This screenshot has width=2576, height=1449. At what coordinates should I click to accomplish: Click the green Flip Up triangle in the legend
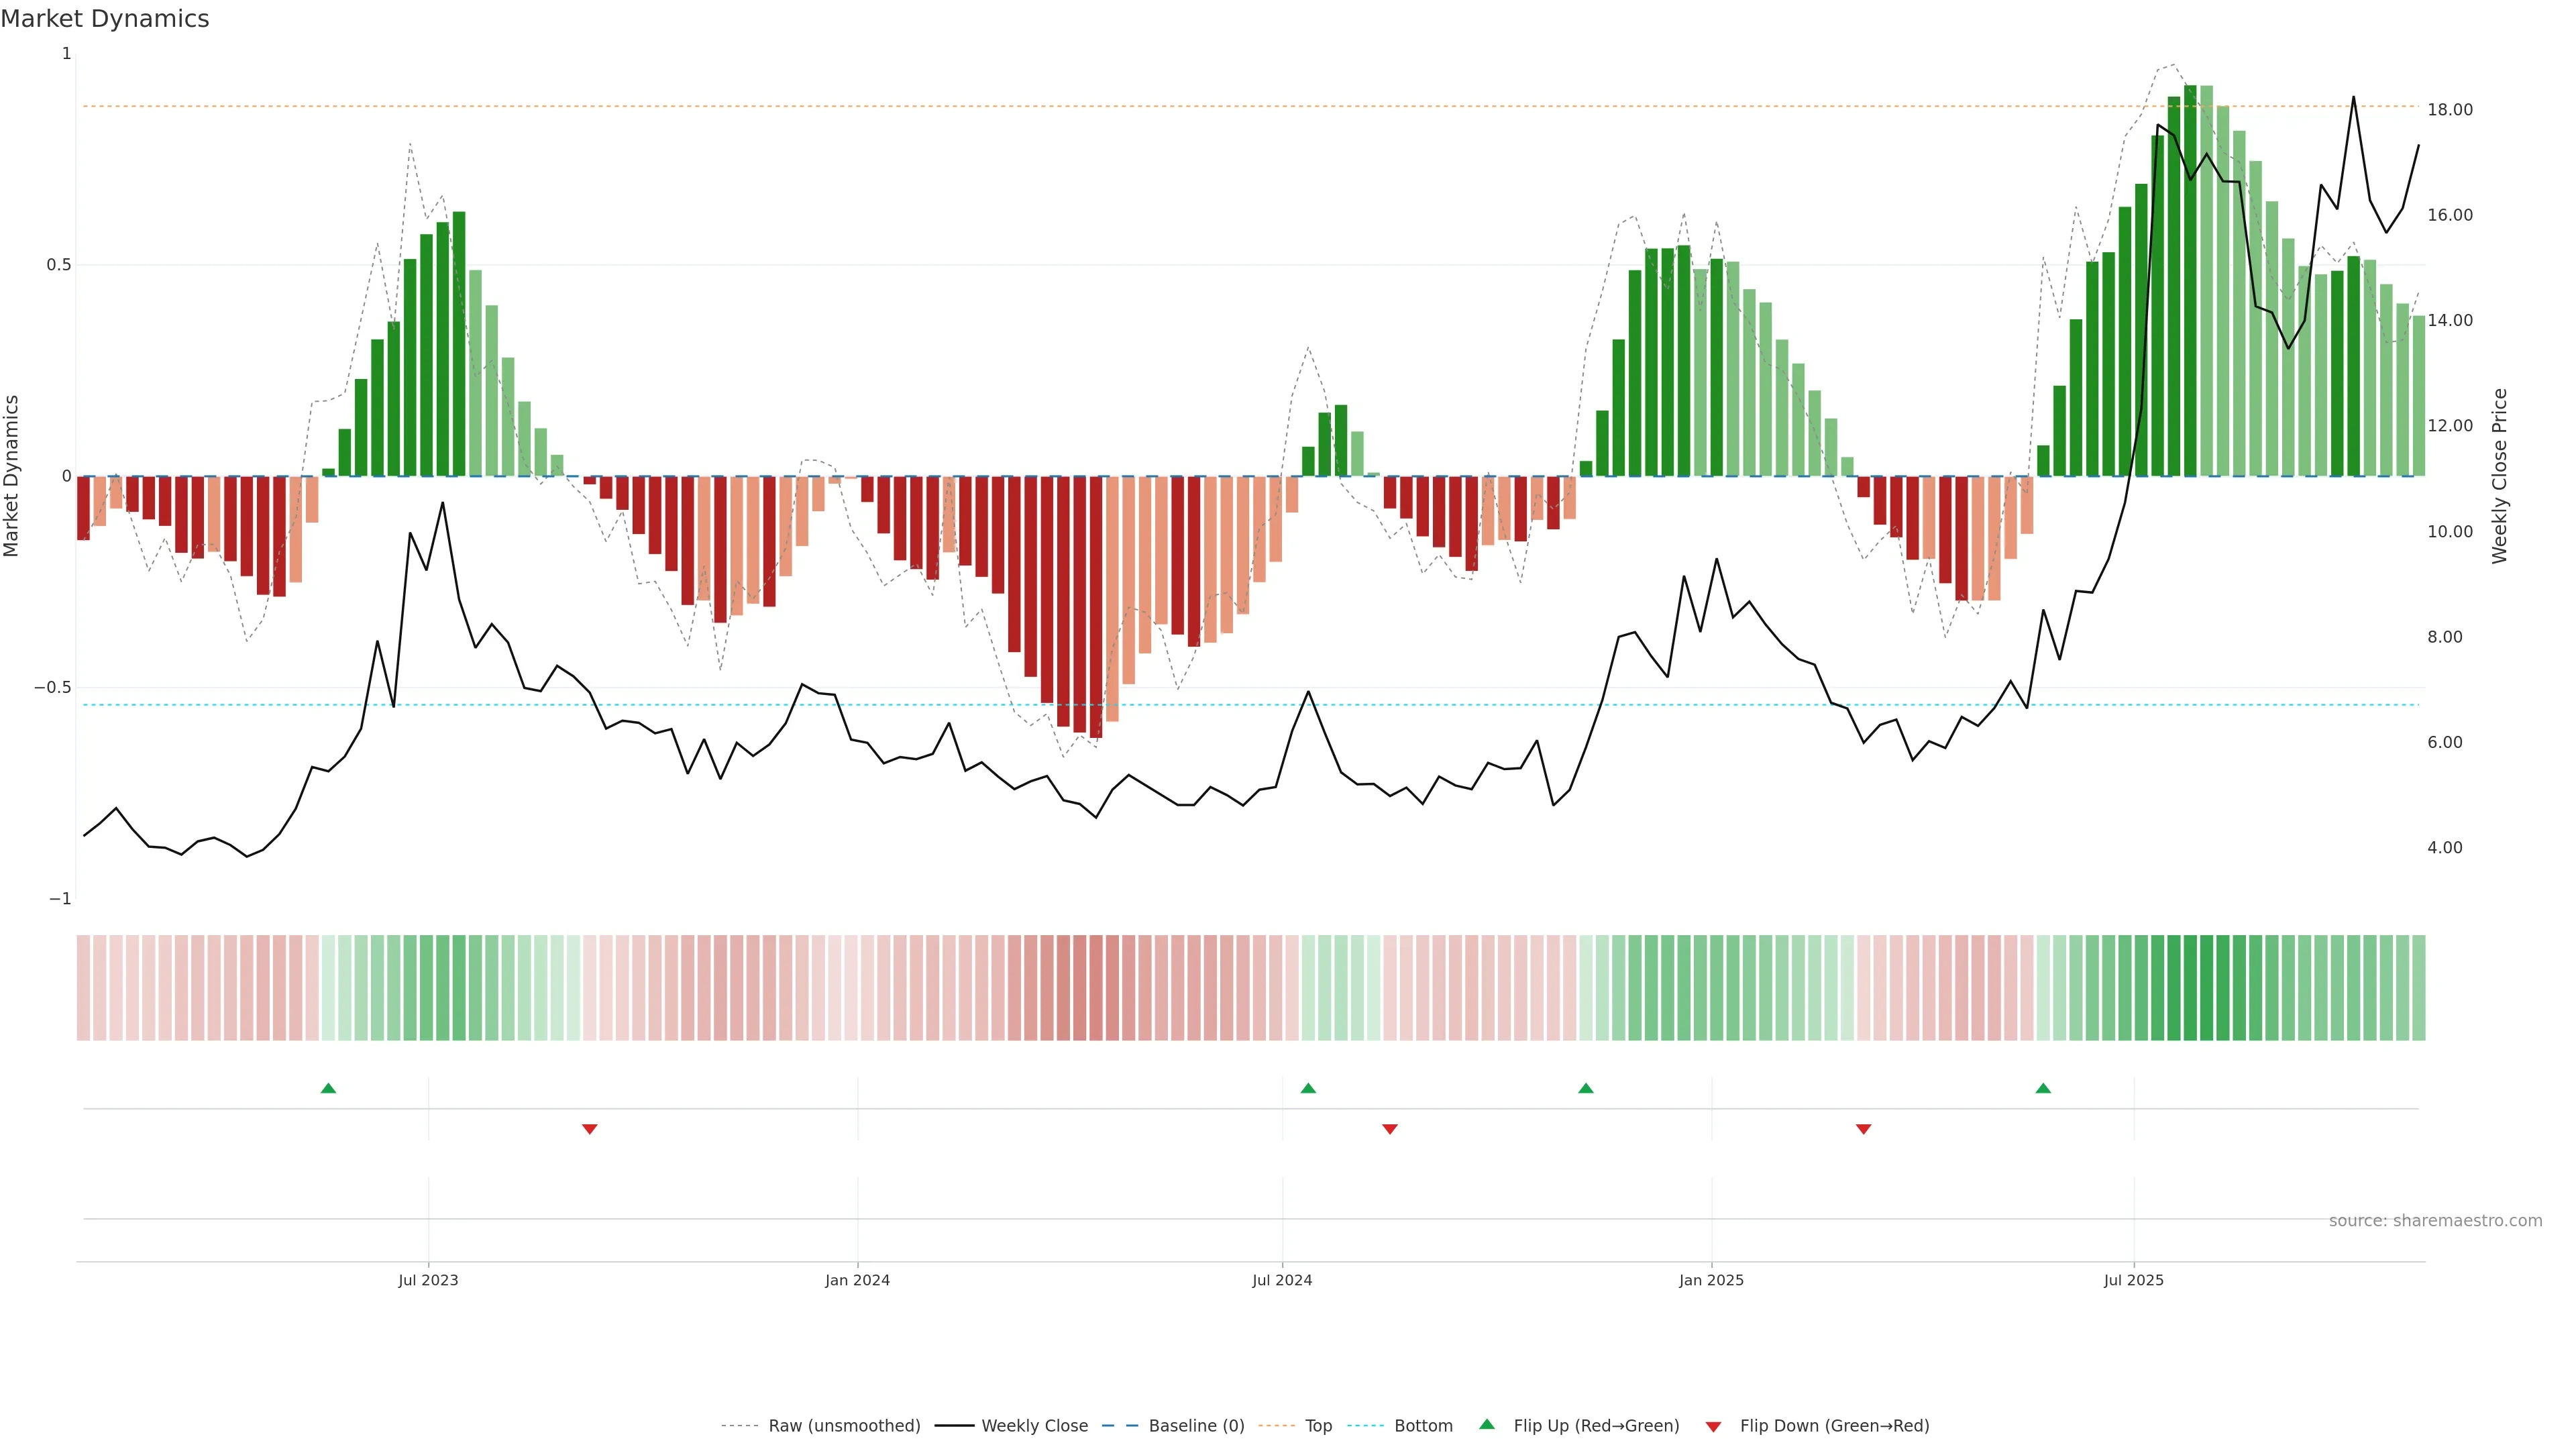tap(1486, 1424)
